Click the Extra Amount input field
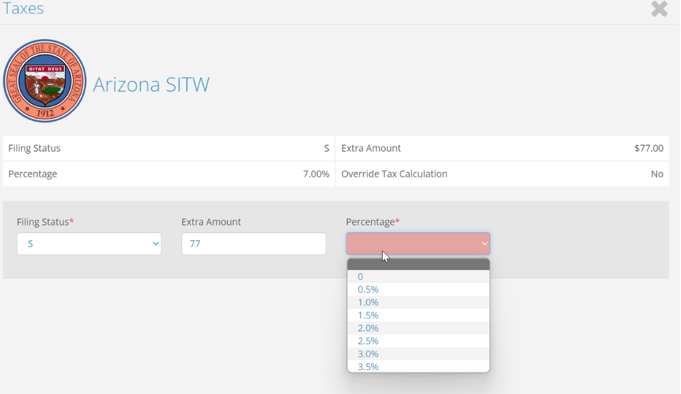The height and width of the screenshot is (394, 681). [254, 244]
